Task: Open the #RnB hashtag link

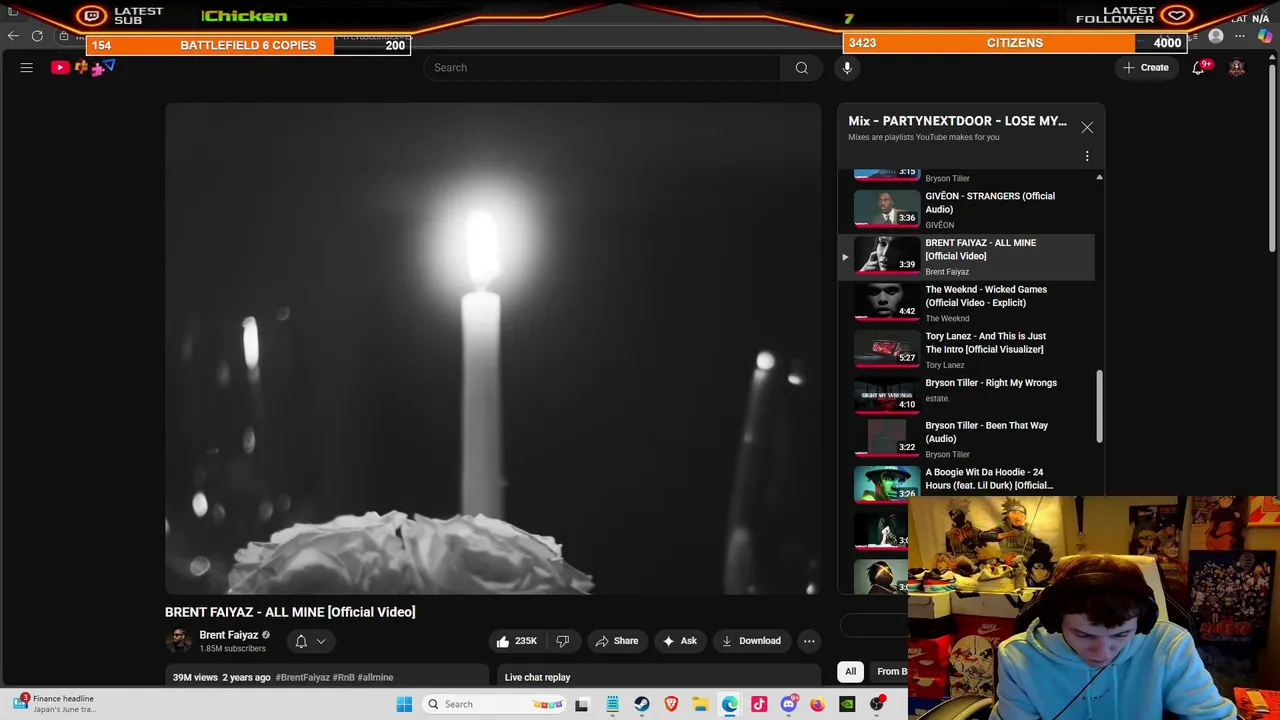Action: [x=344, y=678]
